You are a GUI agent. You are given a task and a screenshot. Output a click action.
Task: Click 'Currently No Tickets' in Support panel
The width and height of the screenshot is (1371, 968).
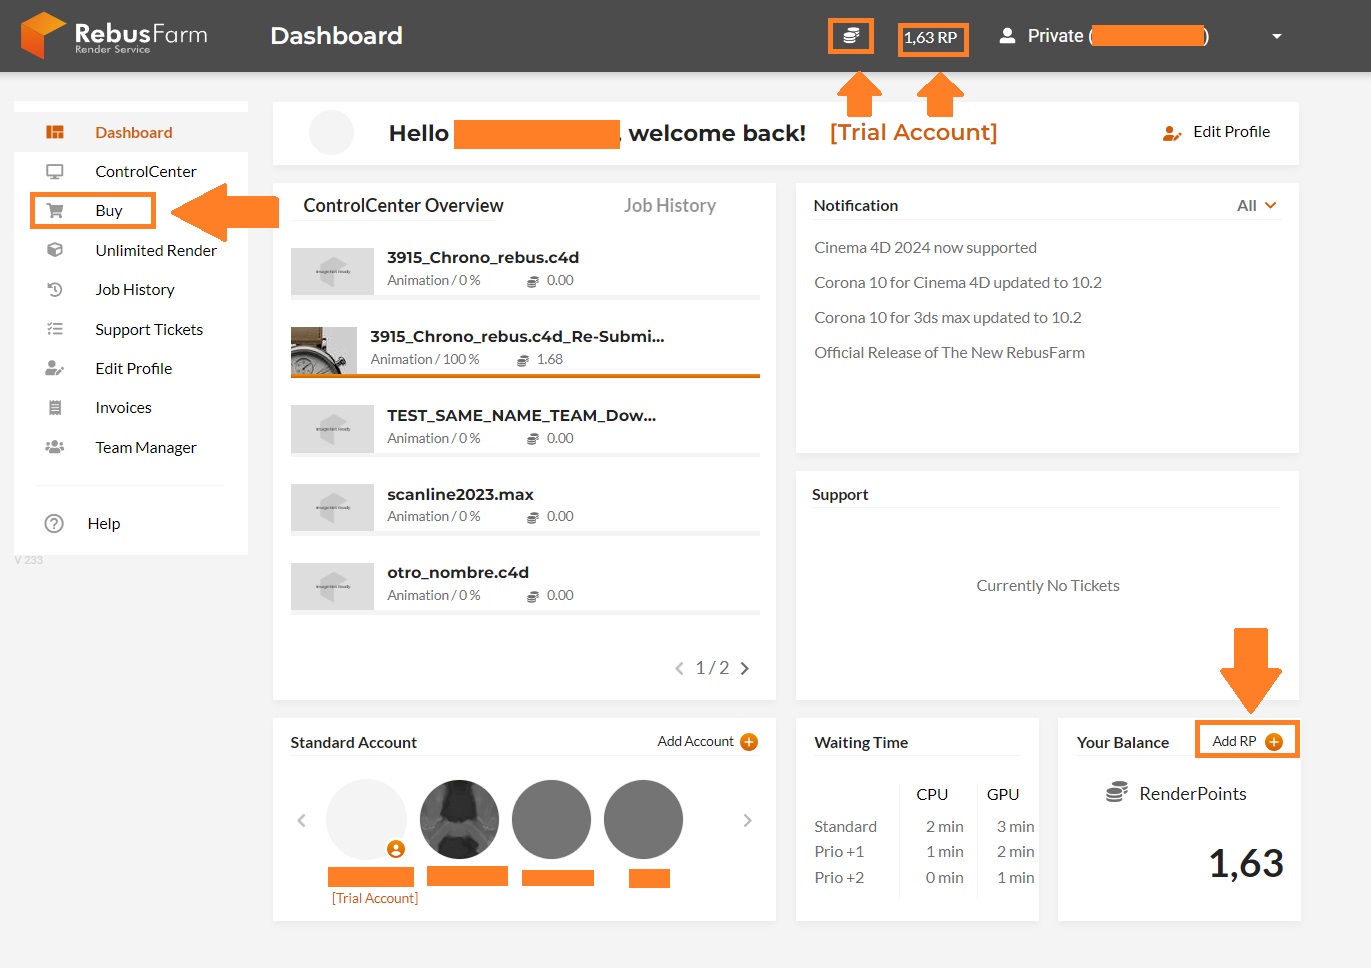tap(1048, 585)
